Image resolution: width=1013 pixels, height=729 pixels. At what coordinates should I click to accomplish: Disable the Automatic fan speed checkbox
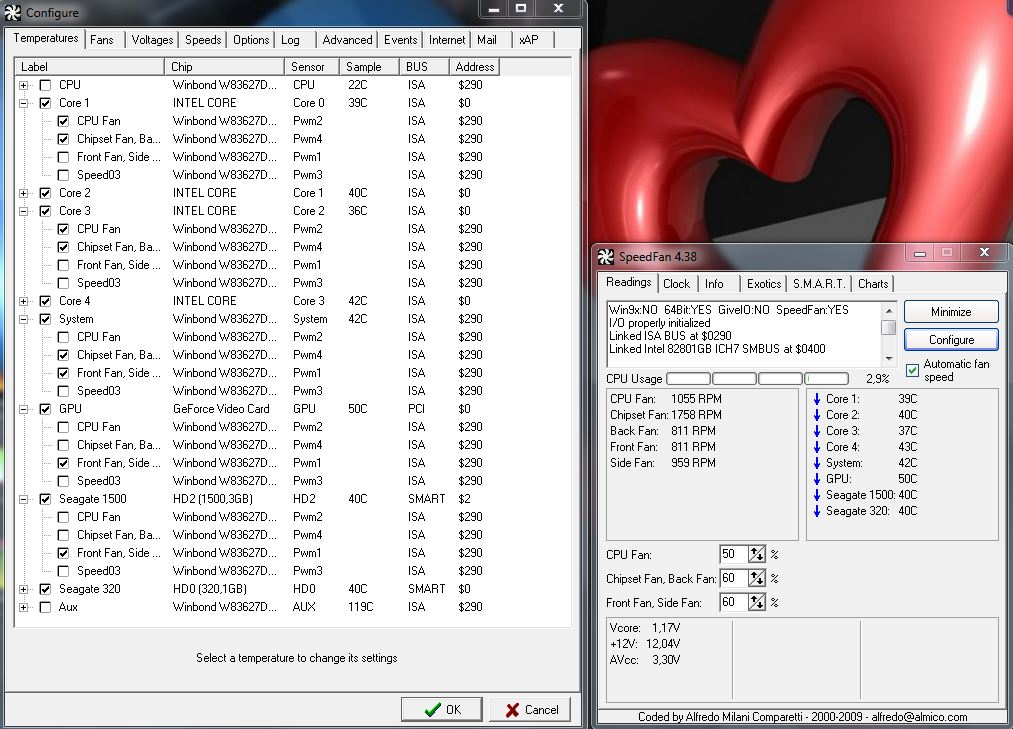[x=912, y=371]
